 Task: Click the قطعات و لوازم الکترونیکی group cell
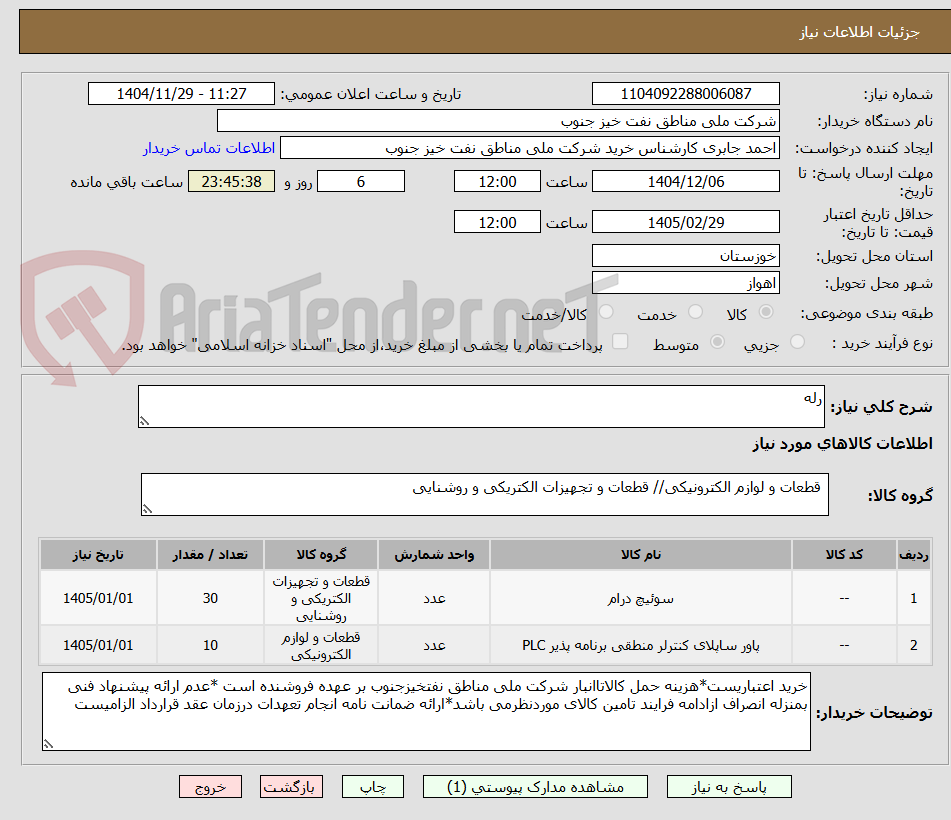pos(321,645)
